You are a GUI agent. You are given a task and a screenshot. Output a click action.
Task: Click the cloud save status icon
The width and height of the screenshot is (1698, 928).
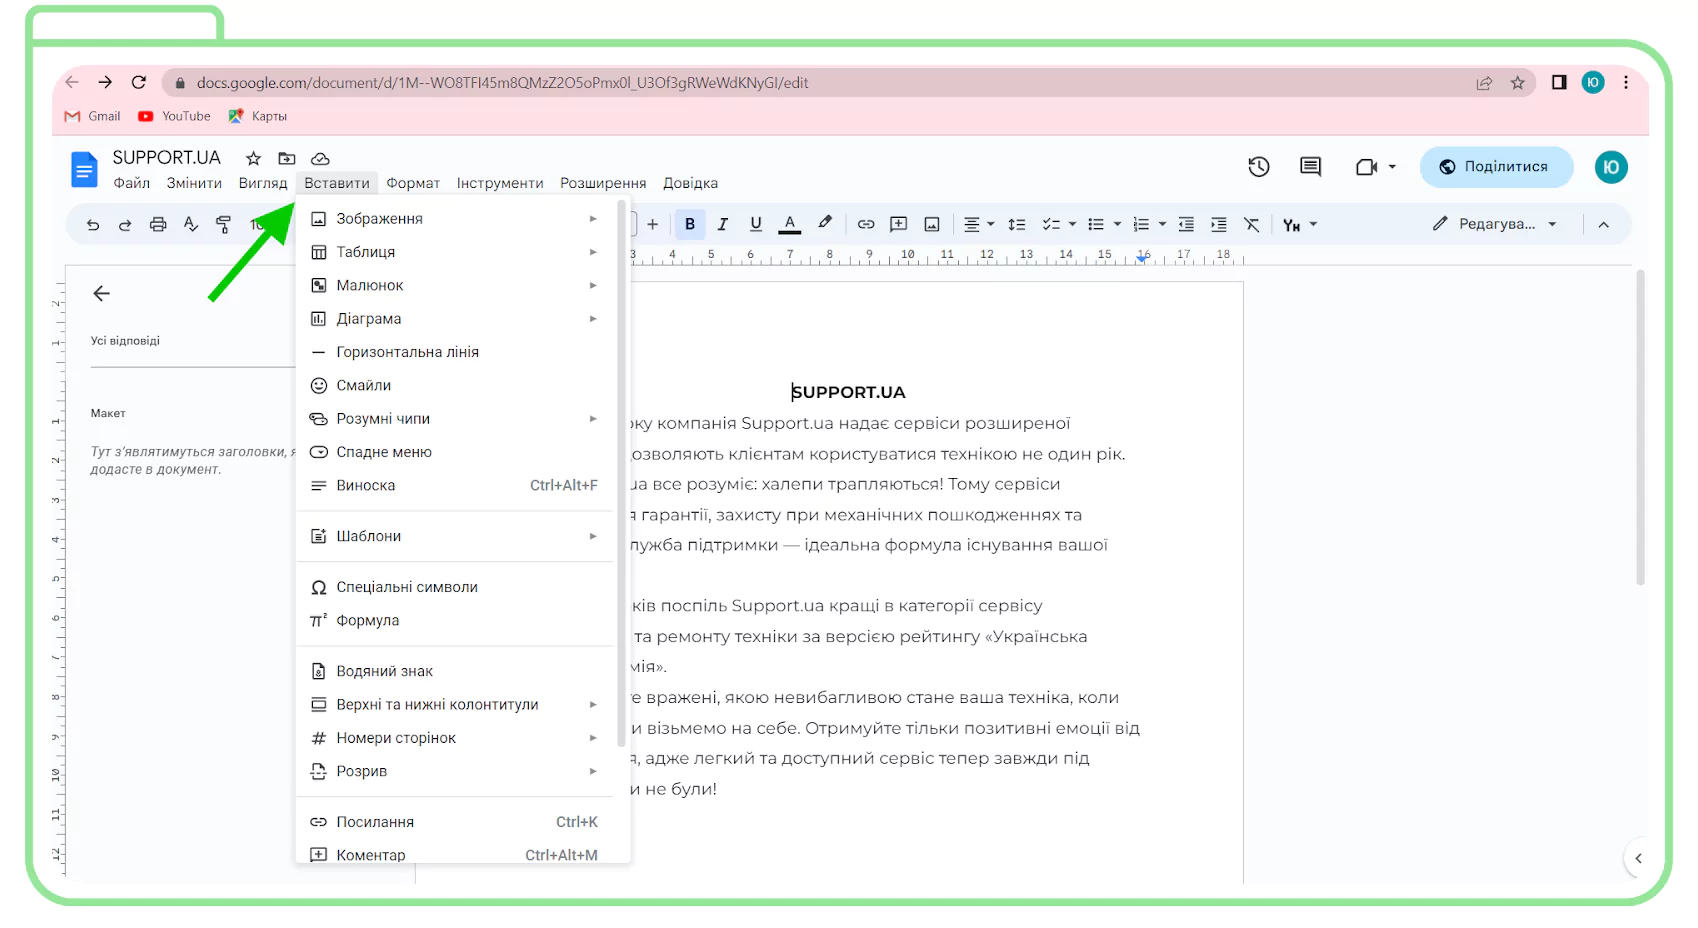[x=320, y=158]
